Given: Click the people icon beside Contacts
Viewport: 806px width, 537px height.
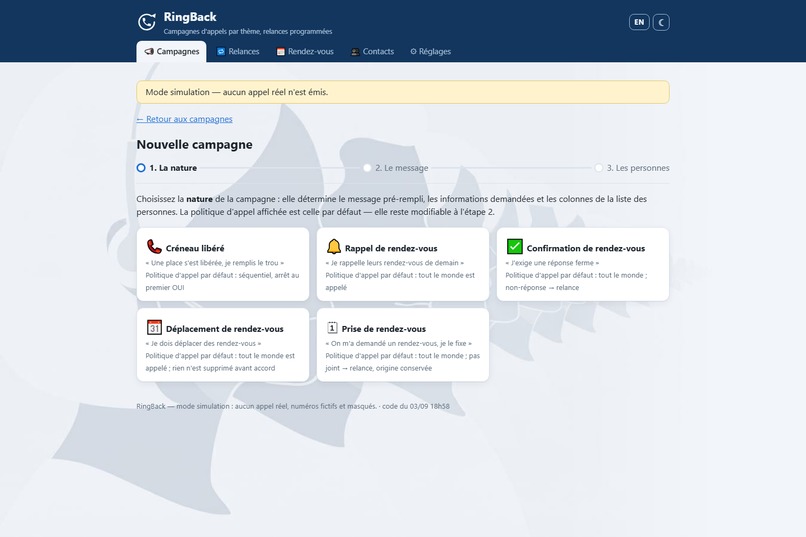Looking at the screenshot, I should 355,51.
